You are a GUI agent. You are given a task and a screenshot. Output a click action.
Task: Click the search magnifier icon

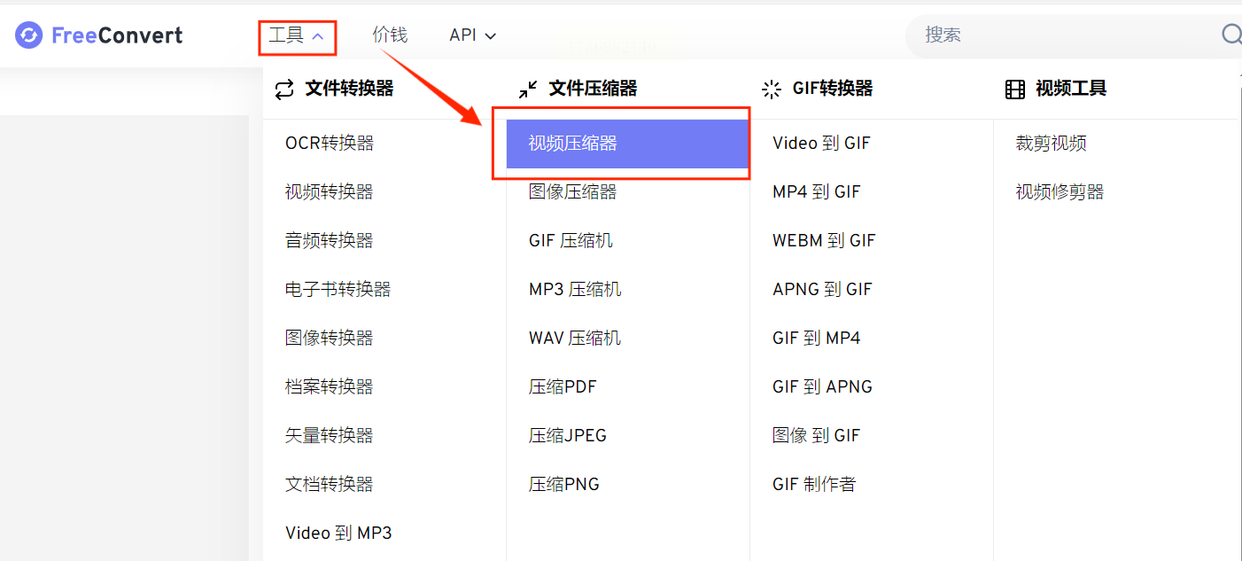(x=1231, y=35)
